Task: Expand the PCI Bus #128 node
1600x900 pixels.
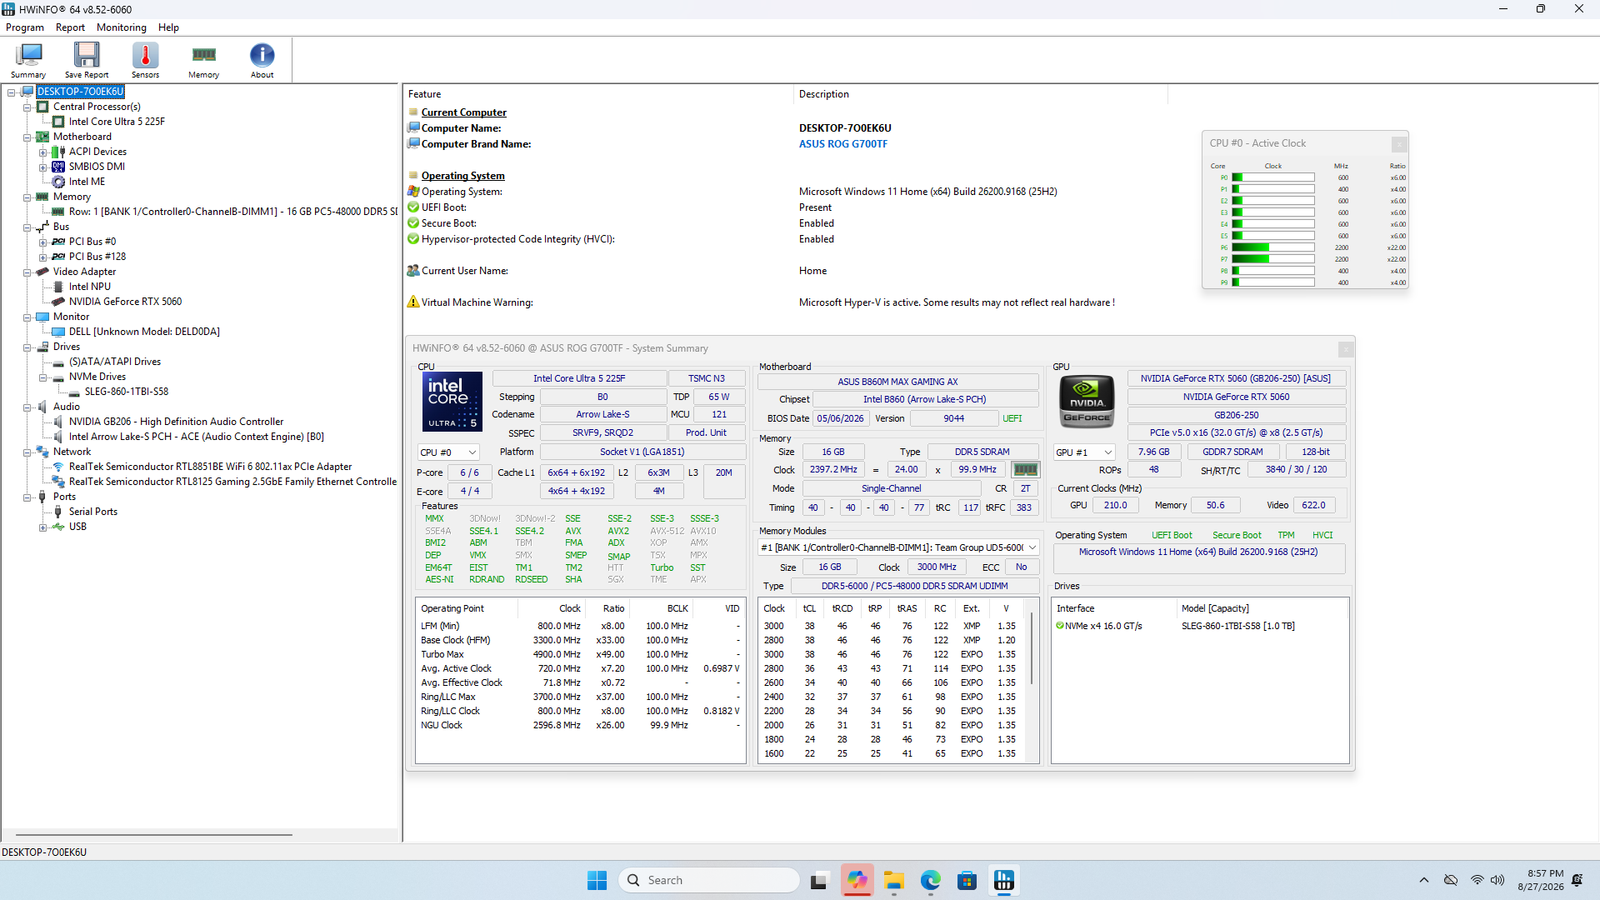Action: pos(43,257)
